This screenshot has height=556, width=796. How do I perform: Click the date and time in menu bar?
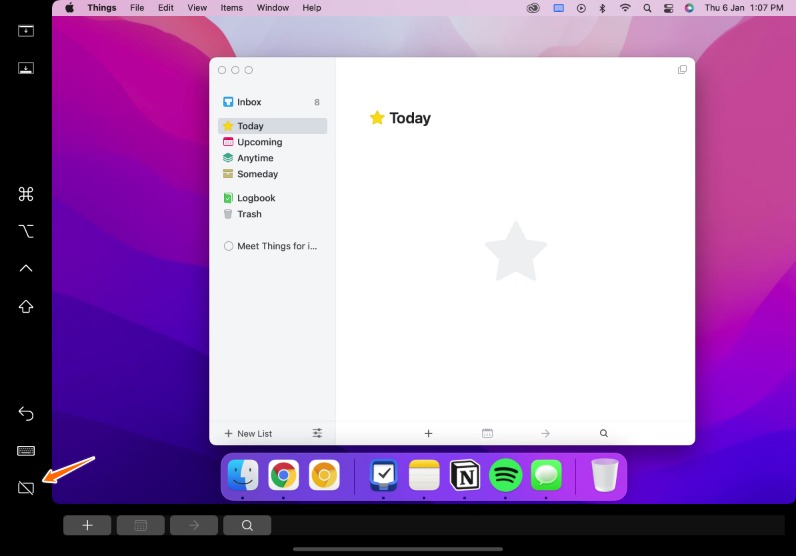click(744, 8)
